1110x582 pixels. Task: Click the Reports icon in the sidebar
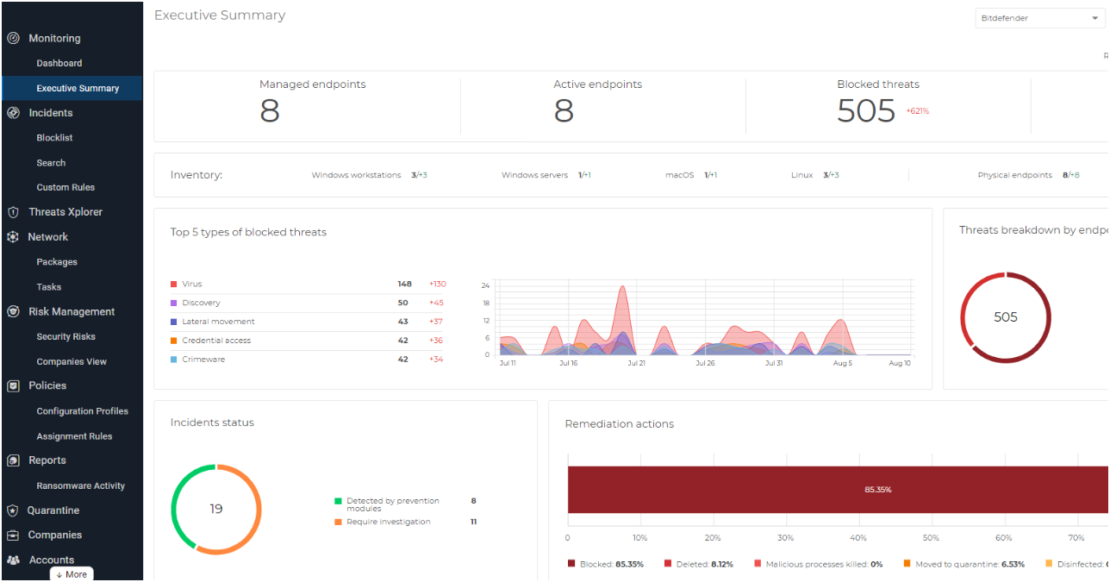11,460
